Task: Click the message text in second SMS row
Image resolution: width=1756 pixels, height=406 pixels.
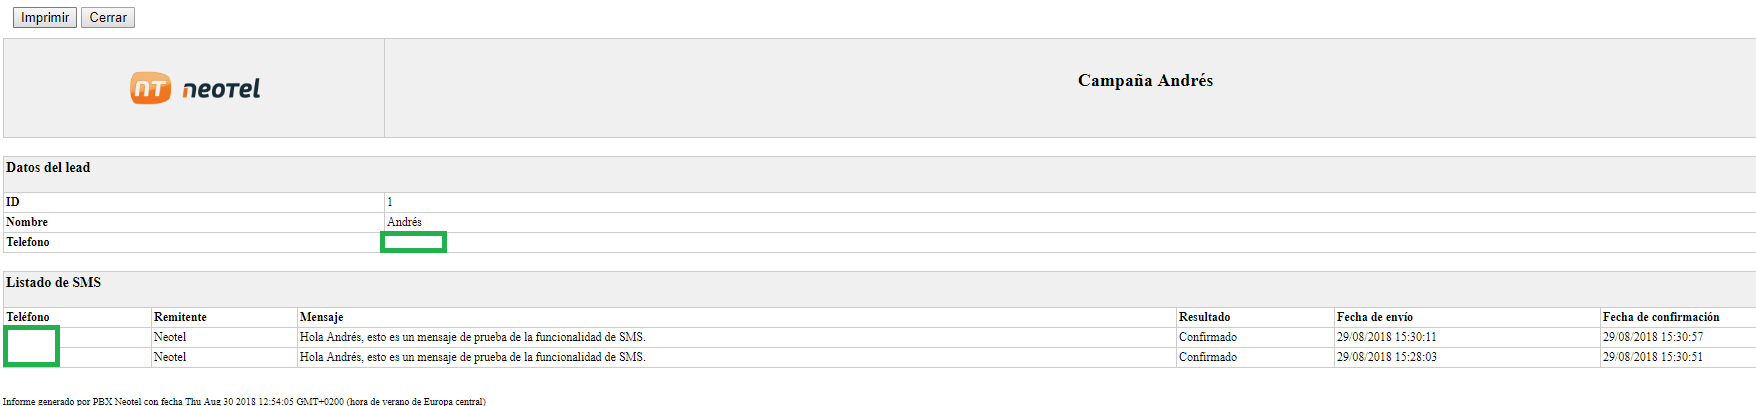Action: pyautogui.click(x=472, y=357)
